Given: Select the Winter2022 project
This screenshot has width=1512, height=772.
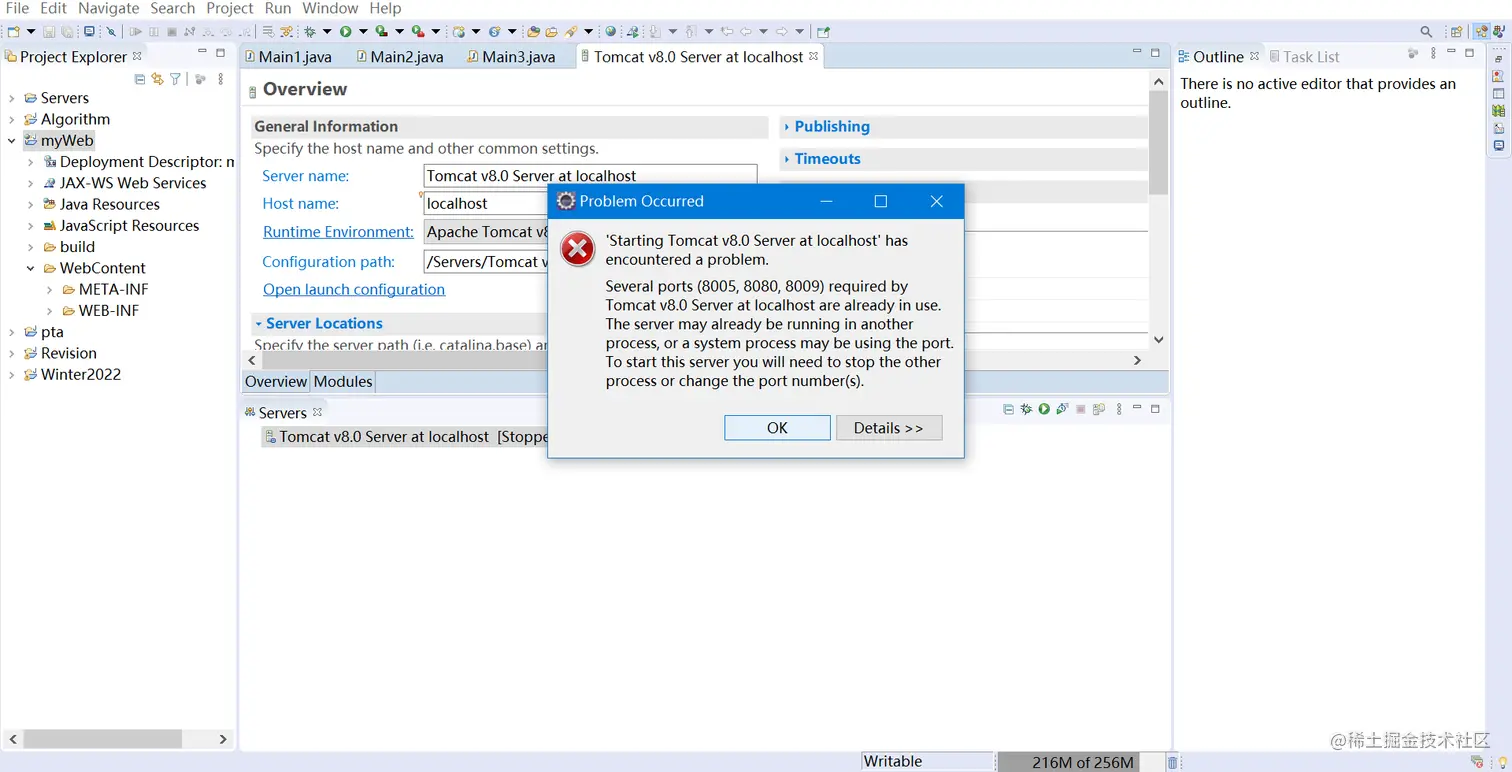Looking at the screenshot, I should [x=81, y=375].
